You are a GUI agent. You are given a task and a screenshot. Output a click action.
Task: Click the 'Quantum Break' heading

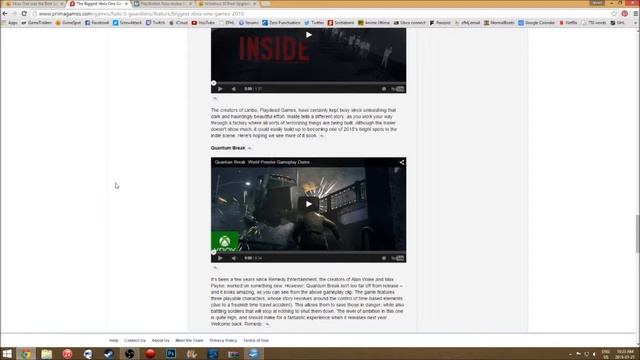point(228,148)
